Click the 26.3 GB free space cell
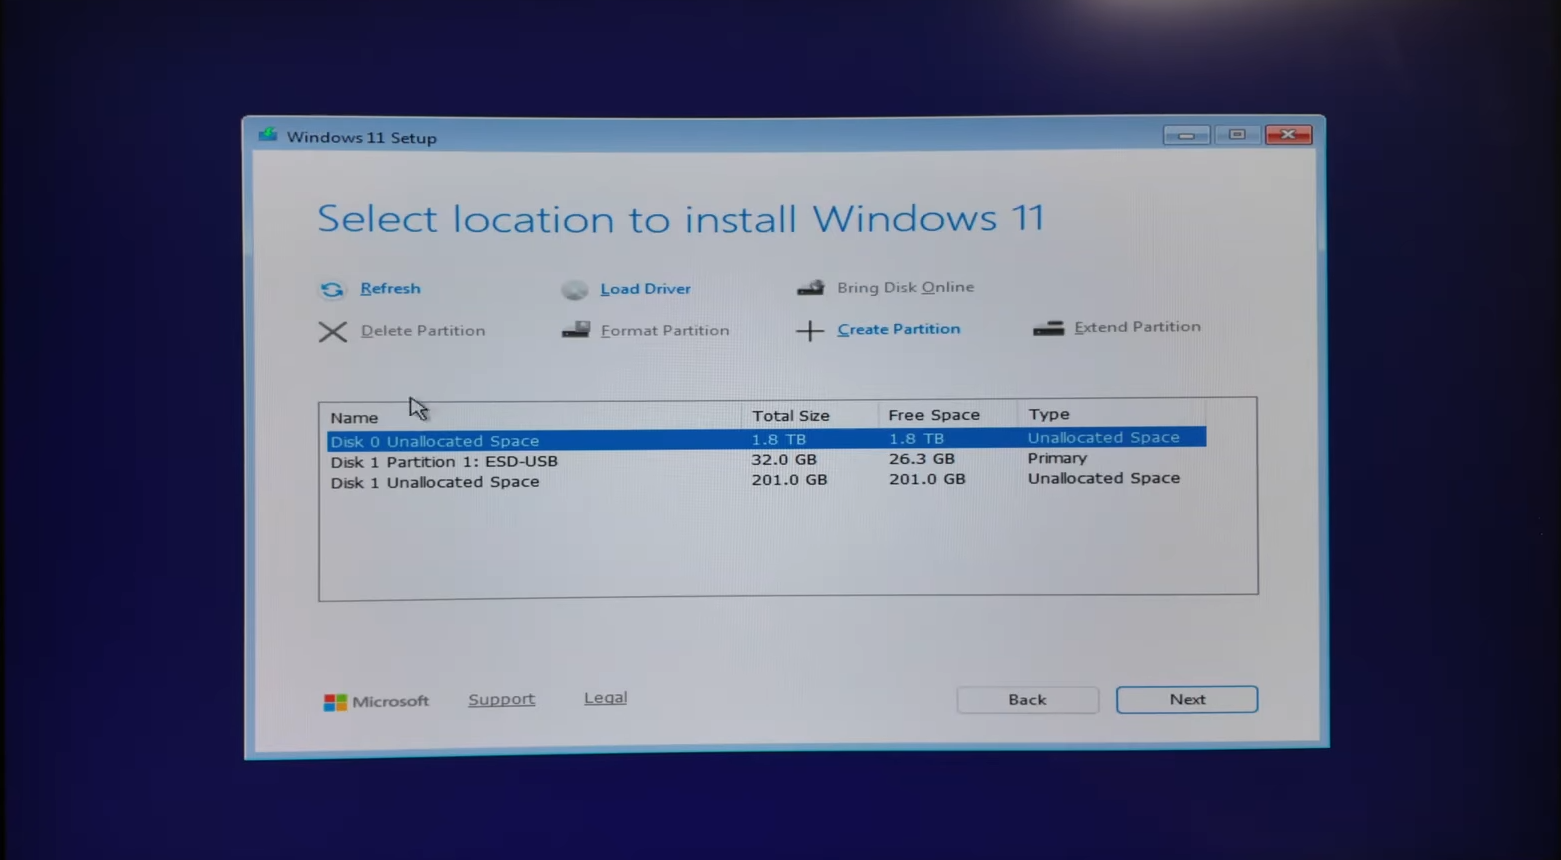 click(x=921, y=459)
